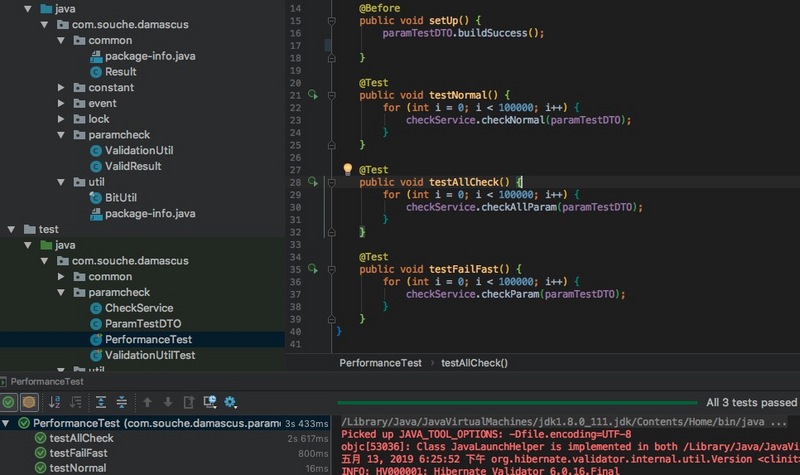
Task: Collapse the paramcheck folder under test
Action: click(x=62, y=293)
